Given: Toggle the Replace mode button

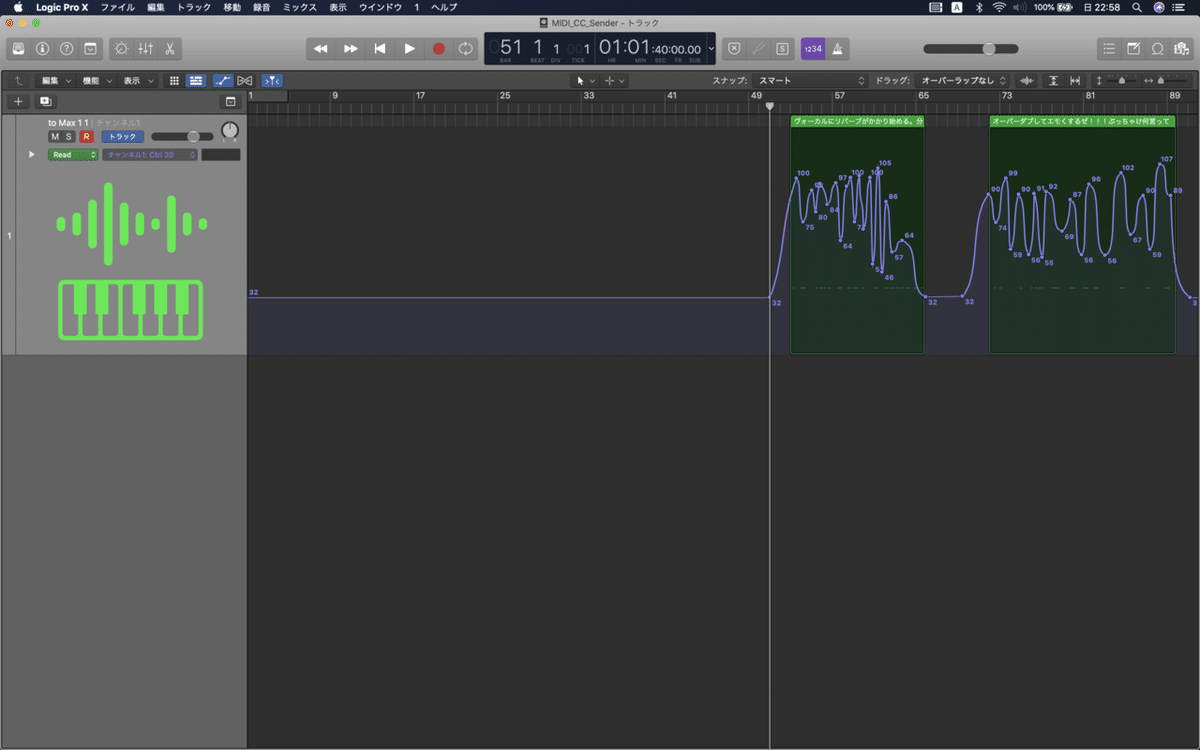Looking at the screenshot, I should click(734, 48).
